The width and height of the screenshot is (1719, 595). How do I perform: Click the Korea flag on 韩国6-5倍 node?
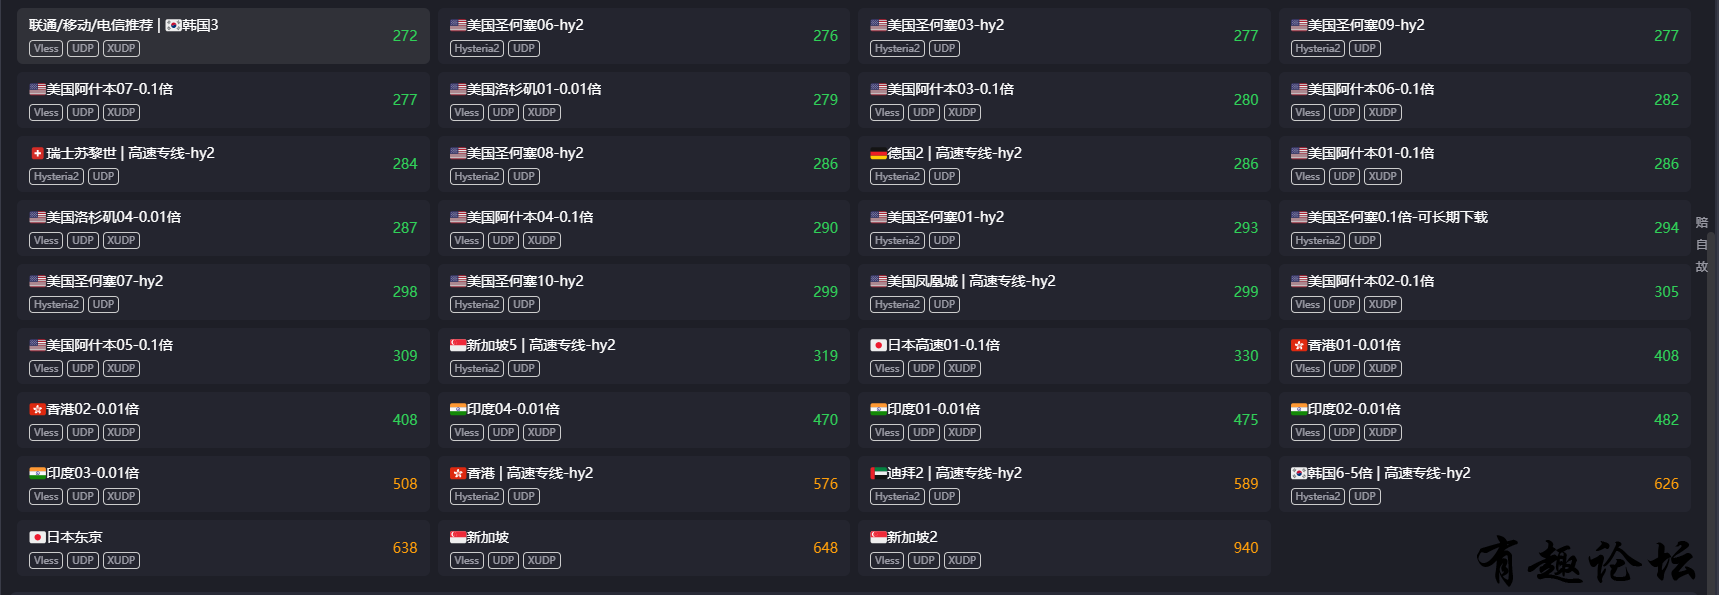tap(1299, 473)
